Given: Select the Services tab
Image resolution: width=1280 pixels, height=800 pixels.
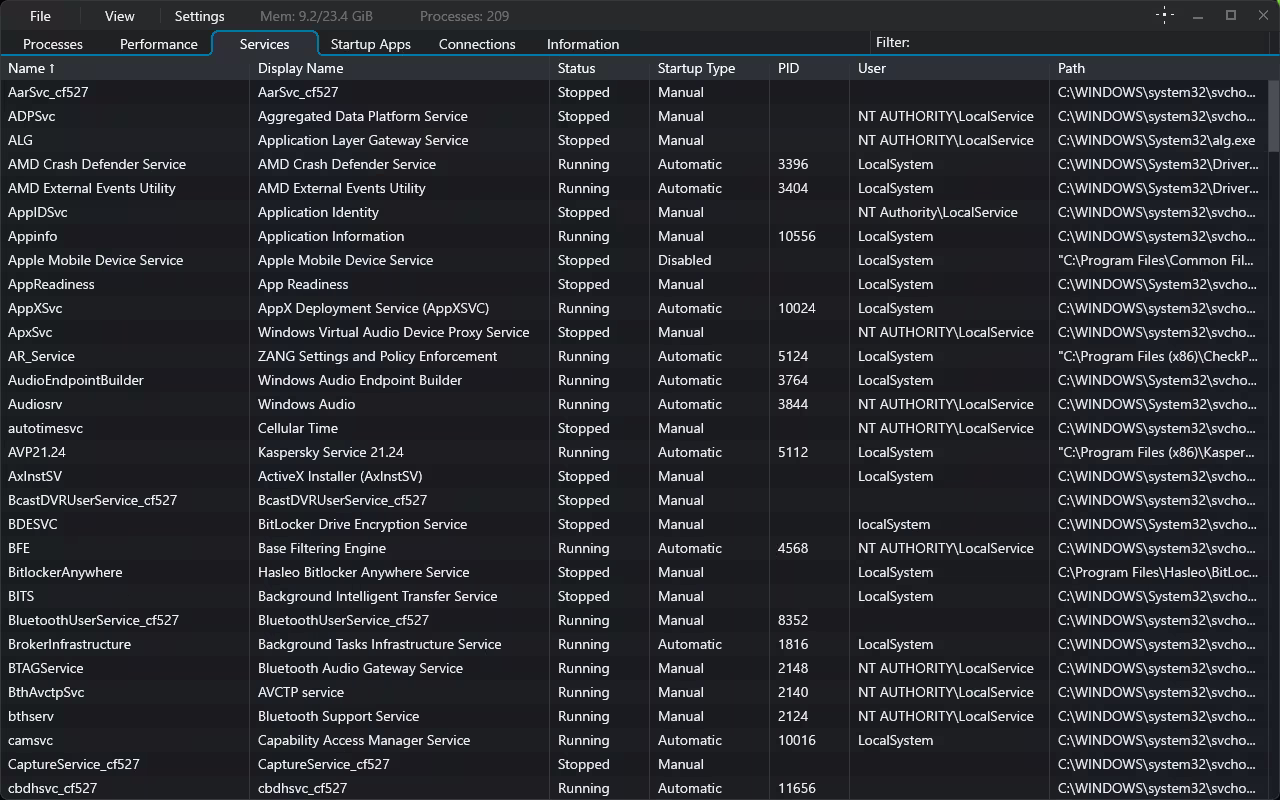Looking at the screenshot, I should click(265, 44).
